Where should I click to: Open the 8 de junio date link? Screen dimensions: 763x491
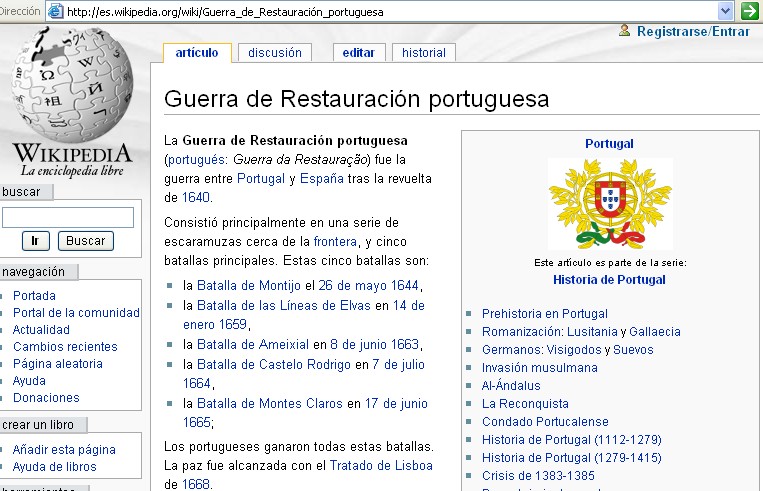(358, 345)
